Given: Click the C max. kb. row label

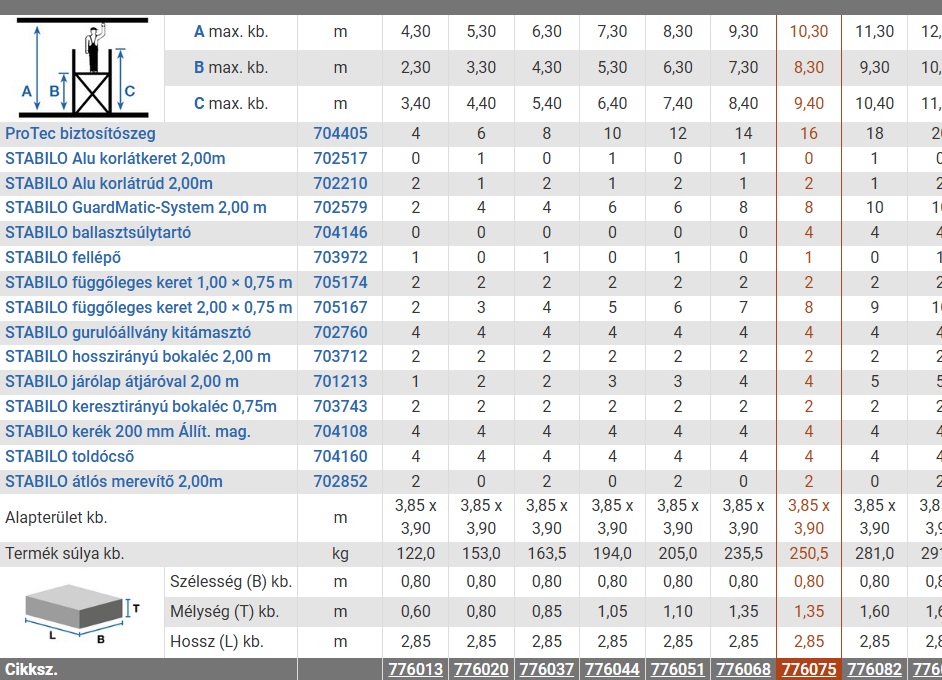Looking at the screenshot, I should pyautogui.click(x=231, y=103).
